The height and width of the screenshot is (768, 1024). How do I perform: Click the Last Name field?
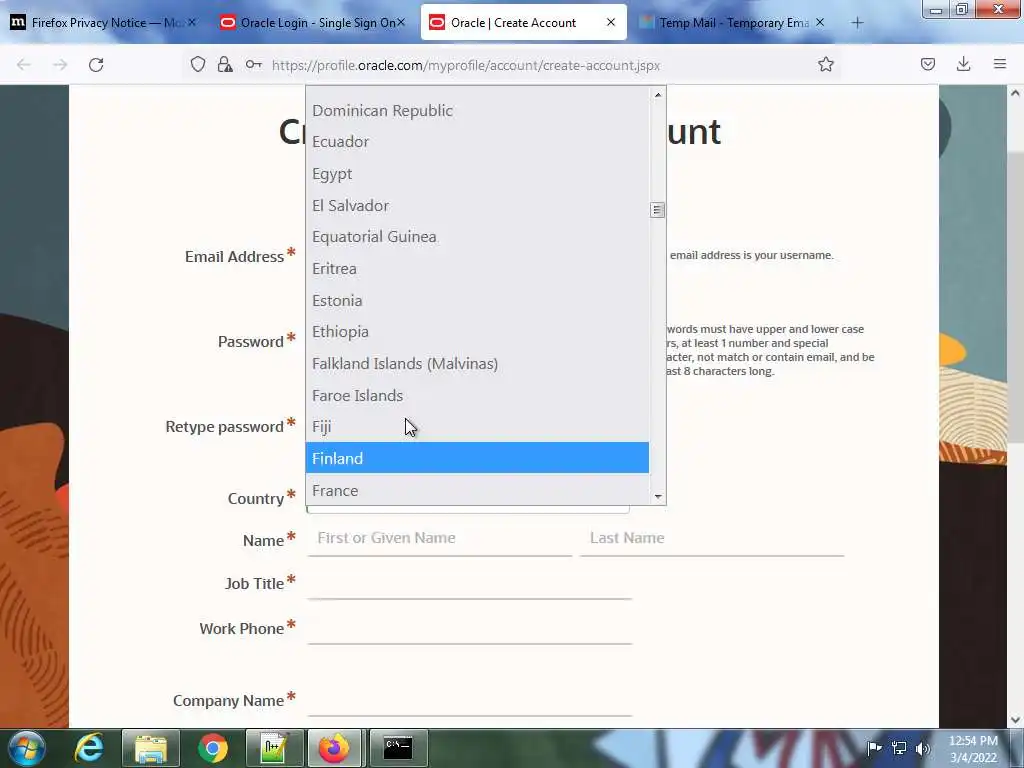coord(712,538)
